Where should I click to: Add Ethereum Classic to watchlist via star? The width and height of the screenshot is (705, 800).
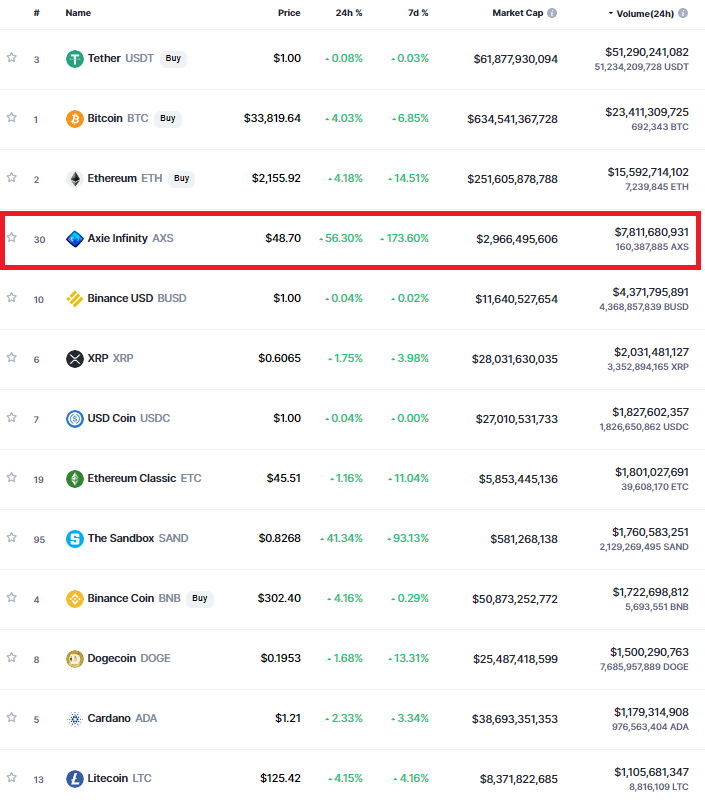click(12, 477)
